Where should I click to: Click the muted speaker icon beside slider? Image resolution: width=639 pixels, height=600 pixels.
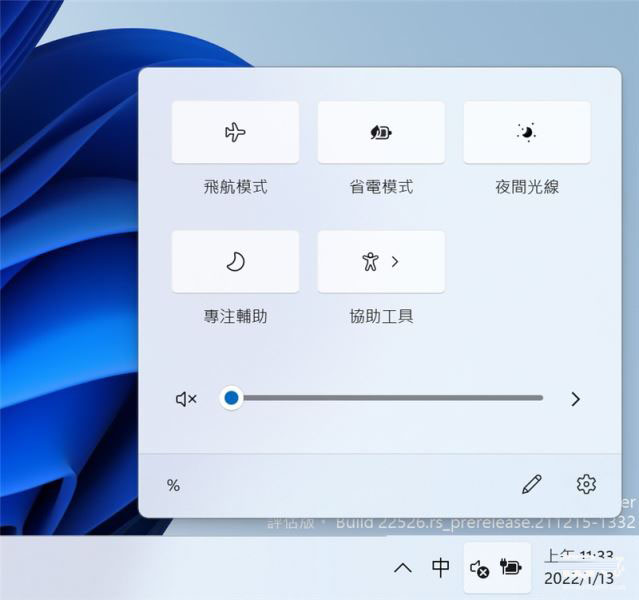(x=186, y=399)
